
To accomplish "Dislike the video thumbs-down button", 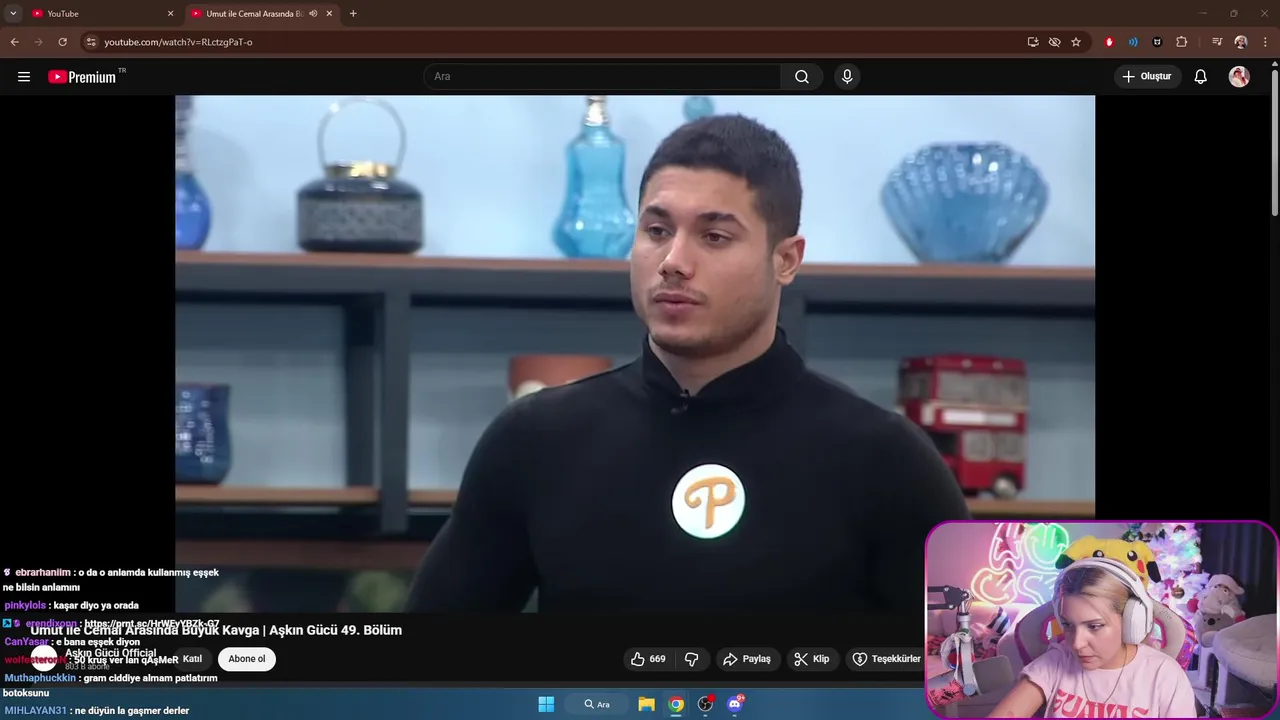I will pos(691,659).
